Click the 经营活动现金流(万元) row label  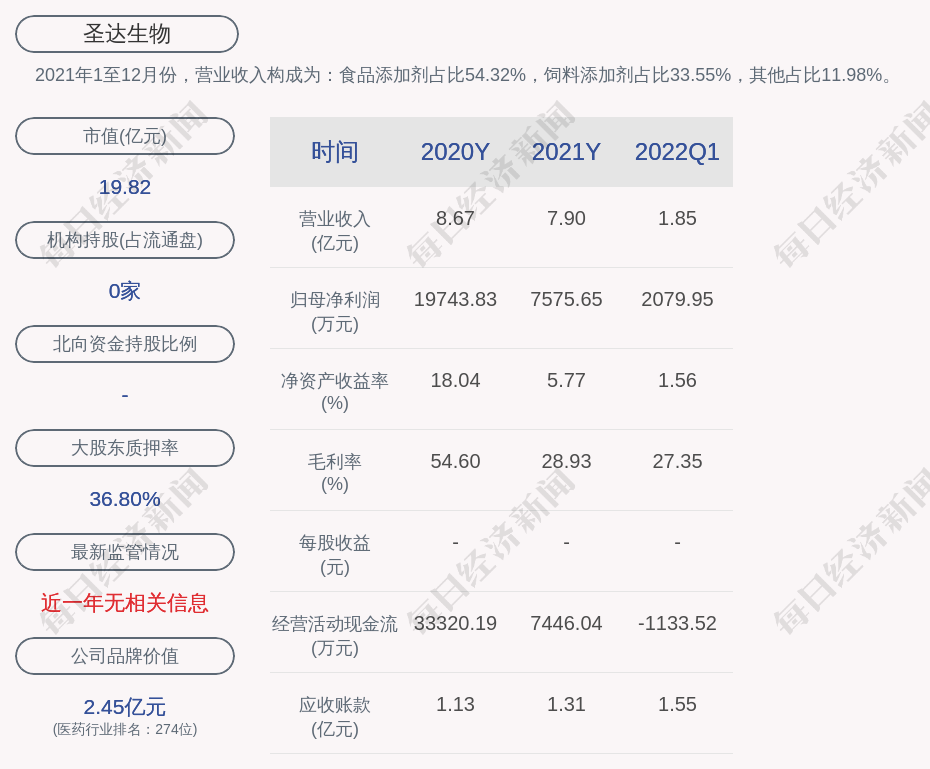tap(335, 636)
